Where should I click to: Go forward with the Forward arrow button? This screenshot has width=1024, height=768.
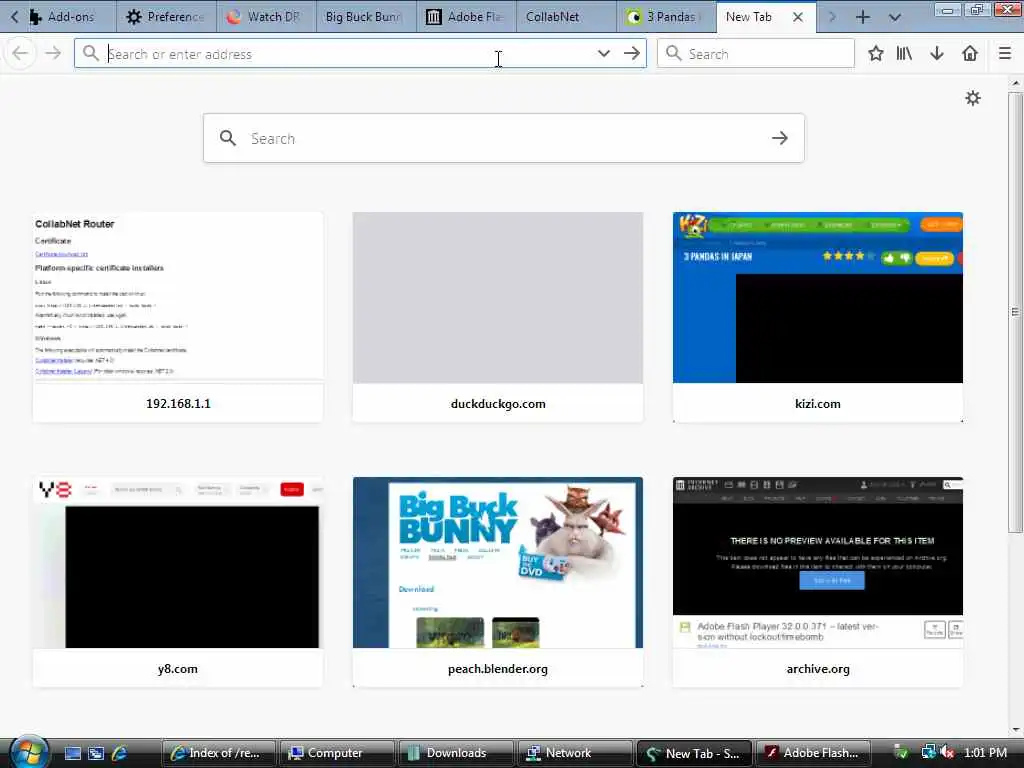53,54
